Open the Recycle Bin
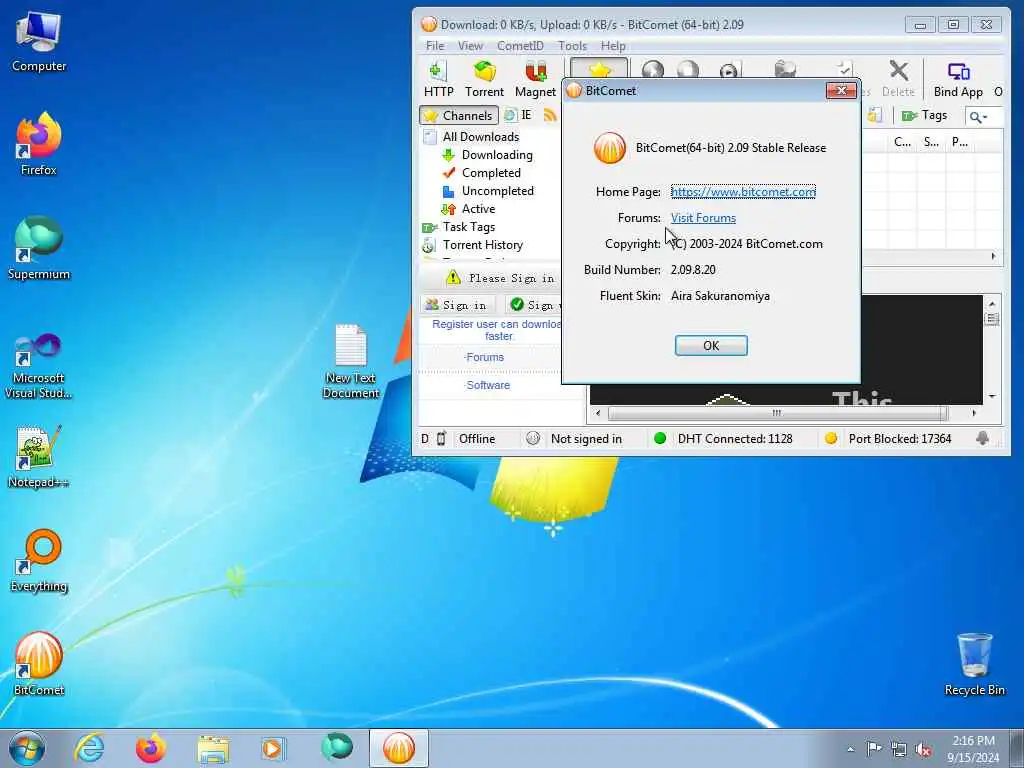 tap(974, 664)
